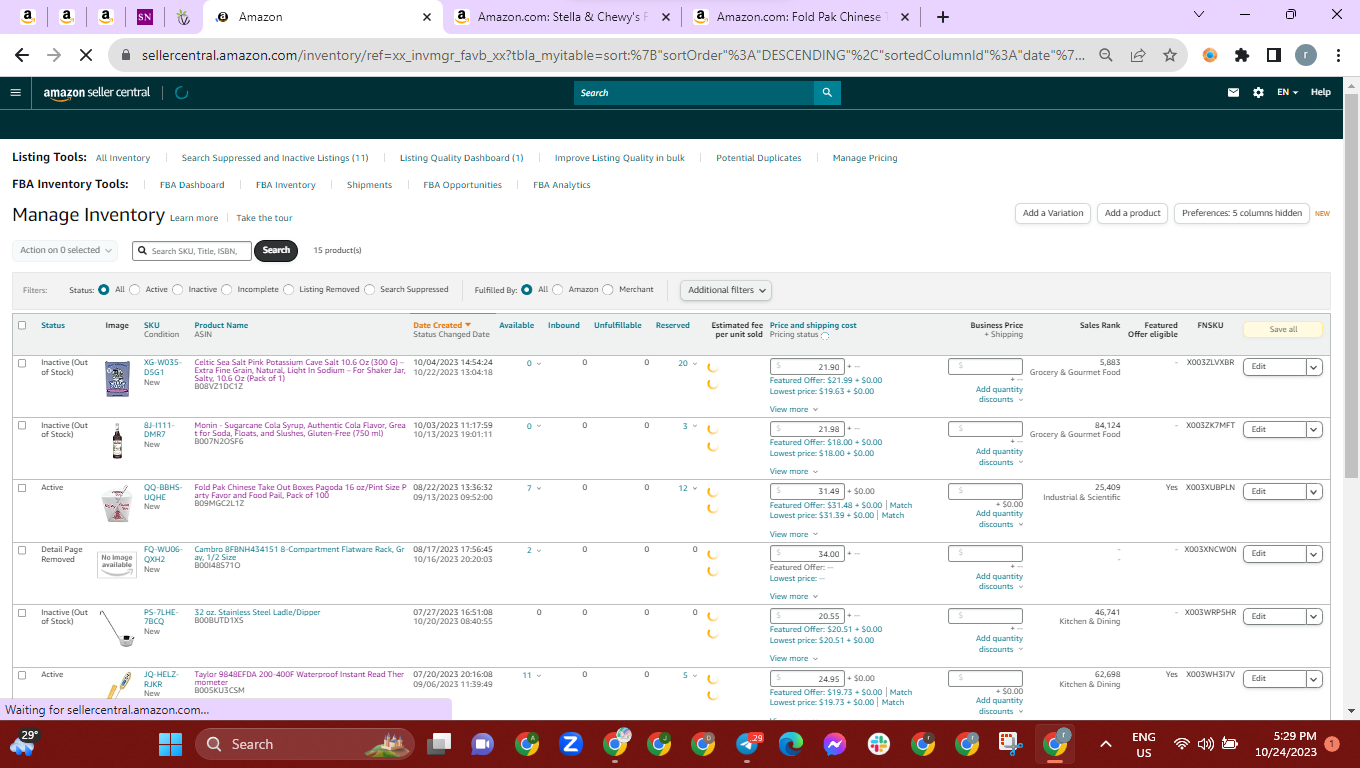Click the Add a product button

pyautogui.click(x=1132, y=213)
